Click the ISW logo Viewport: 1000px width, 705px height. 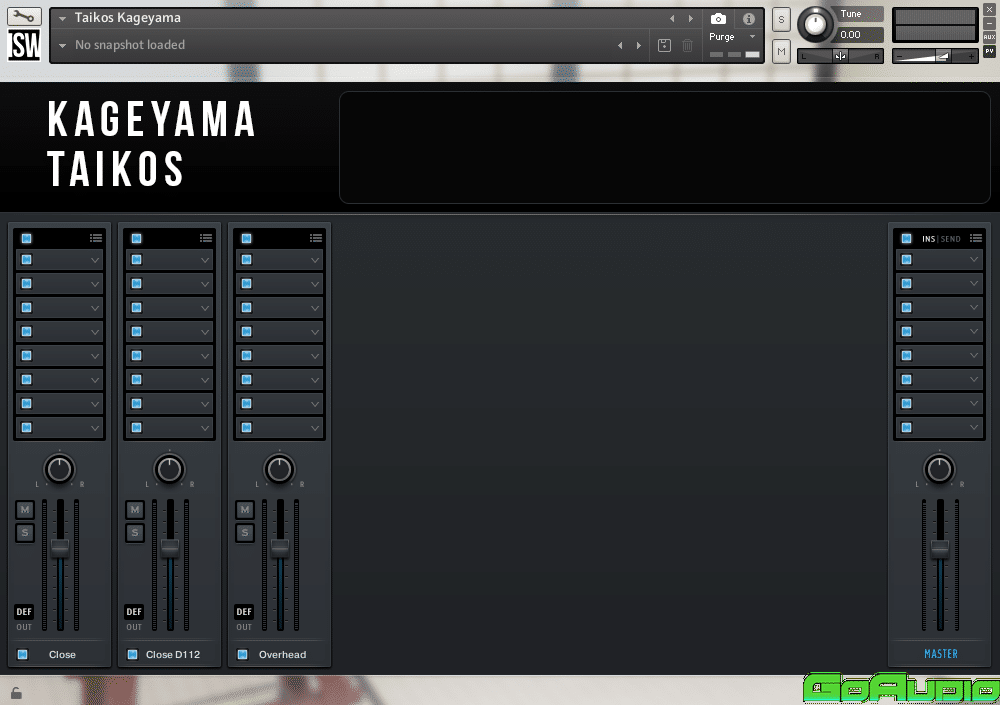[x=24, y=45]
